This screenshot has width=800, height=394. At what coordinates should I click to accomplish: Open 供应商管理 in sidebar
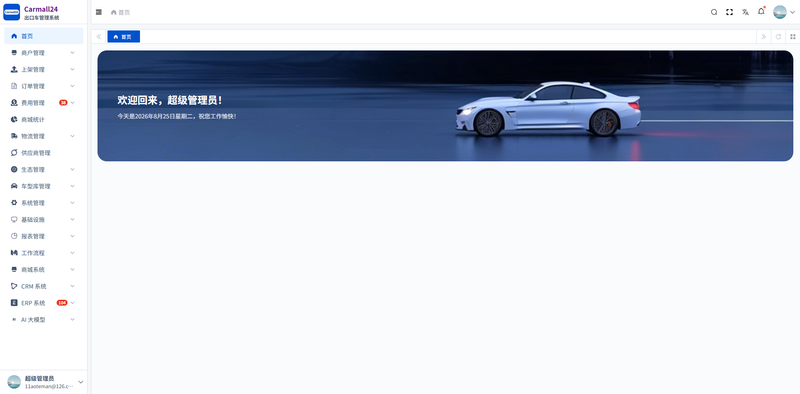43,153
